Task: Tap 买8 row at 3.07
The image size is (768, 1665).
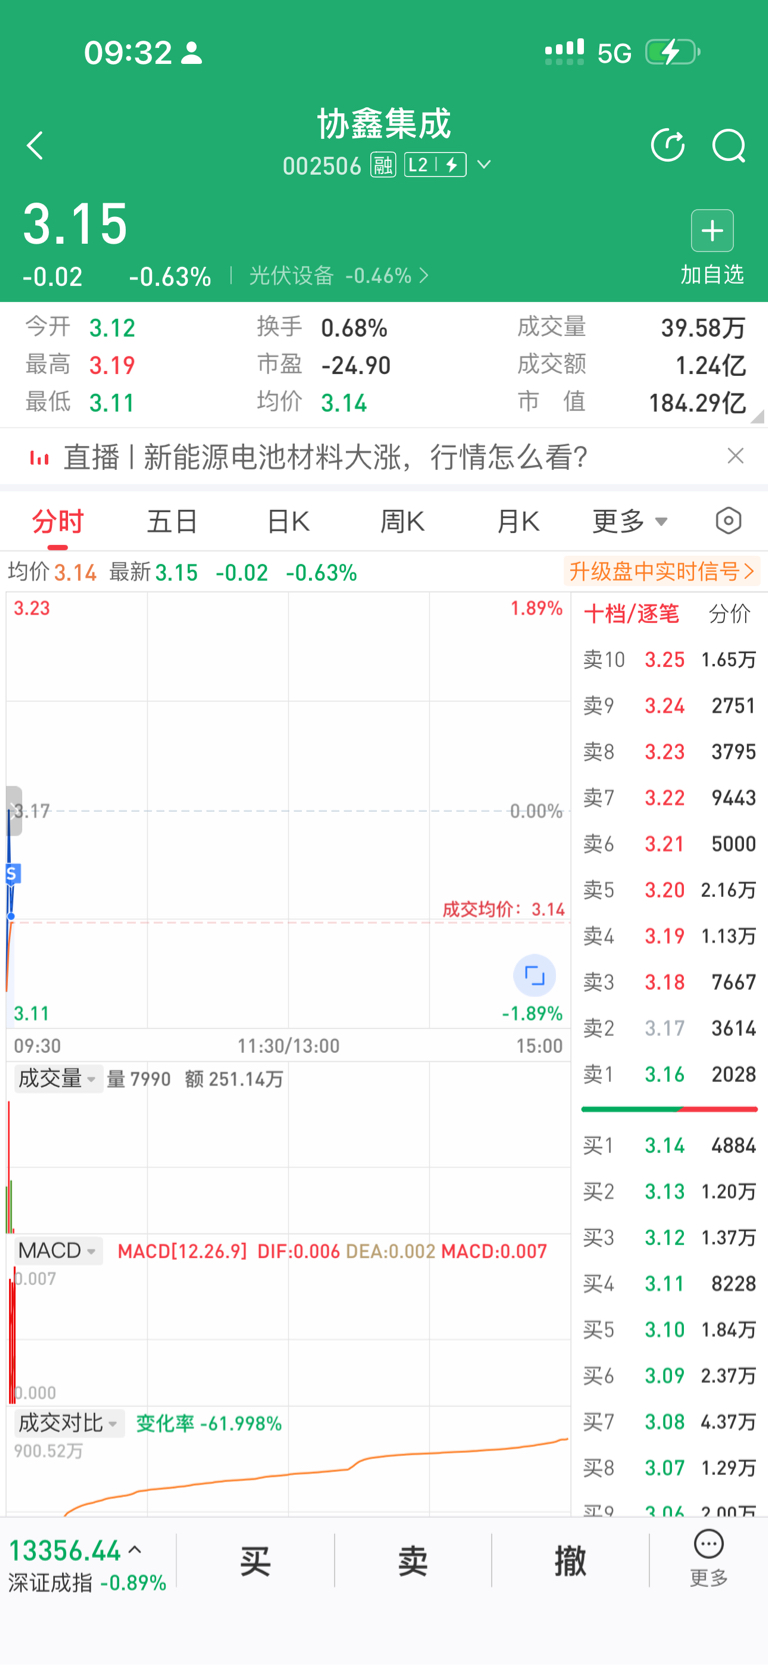Action: click(669, 1467)
